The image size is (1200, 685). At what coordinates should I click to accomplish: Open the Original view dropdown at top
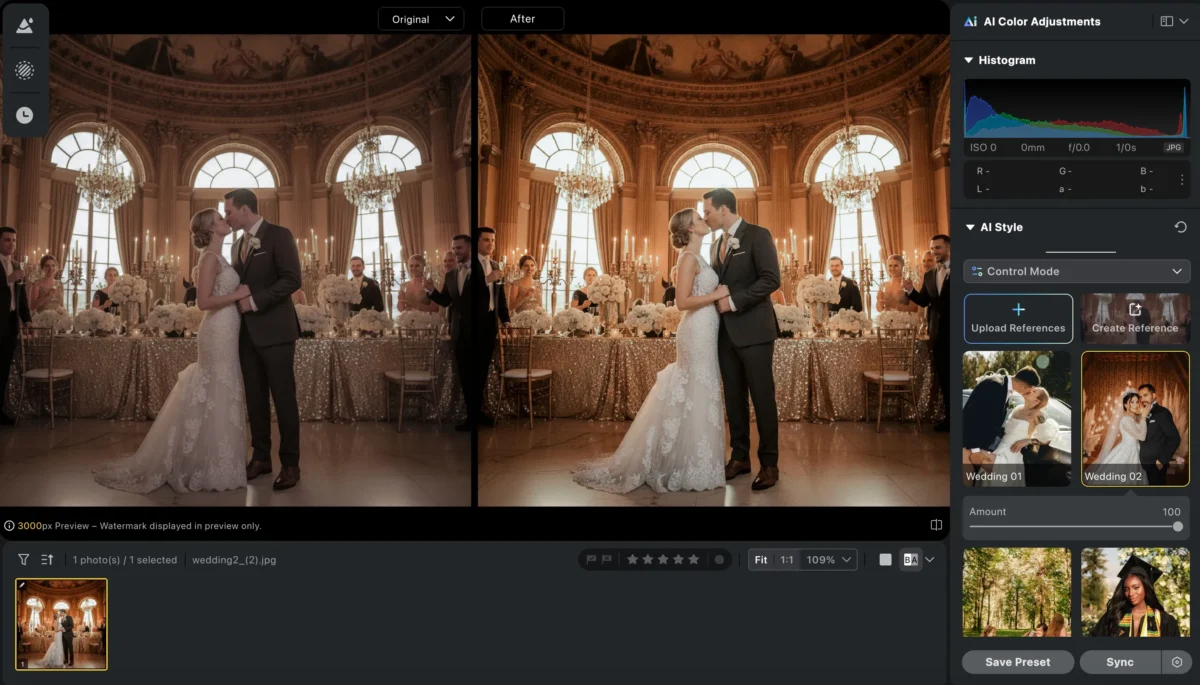pyautogui.click(x=421, y=18)
